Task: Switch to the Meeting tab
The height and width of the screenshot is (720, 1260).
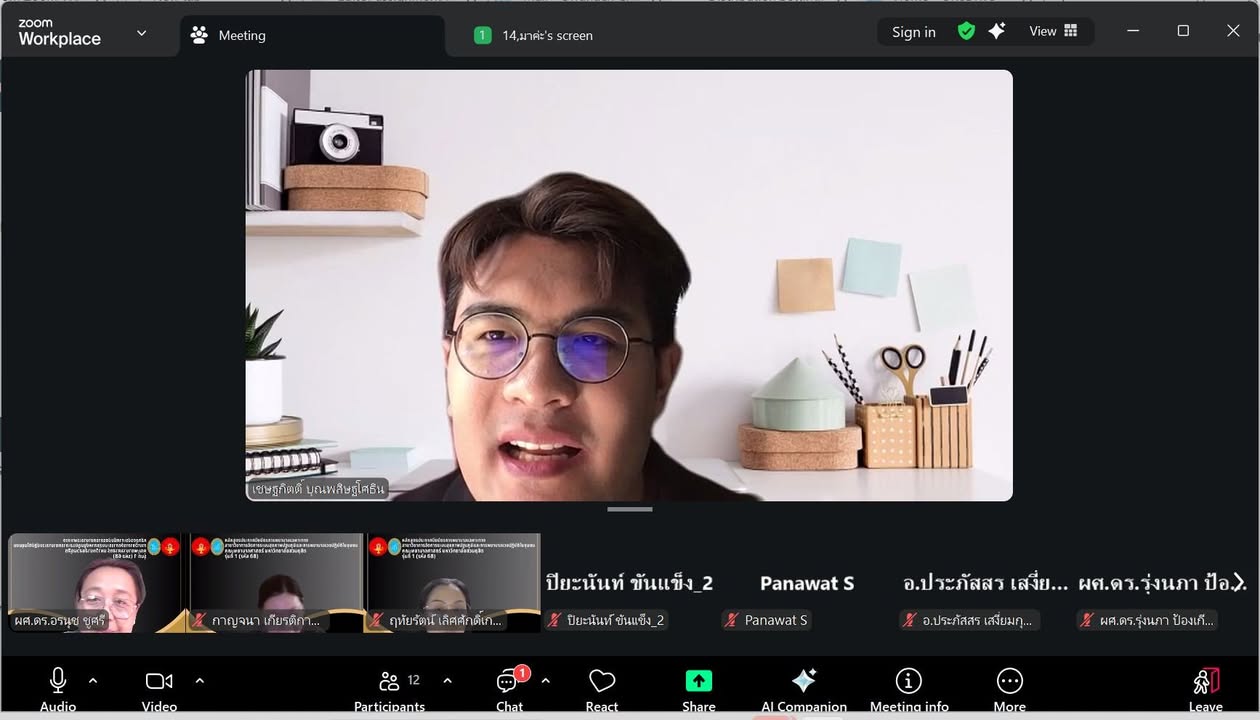Action: point(242,36)
